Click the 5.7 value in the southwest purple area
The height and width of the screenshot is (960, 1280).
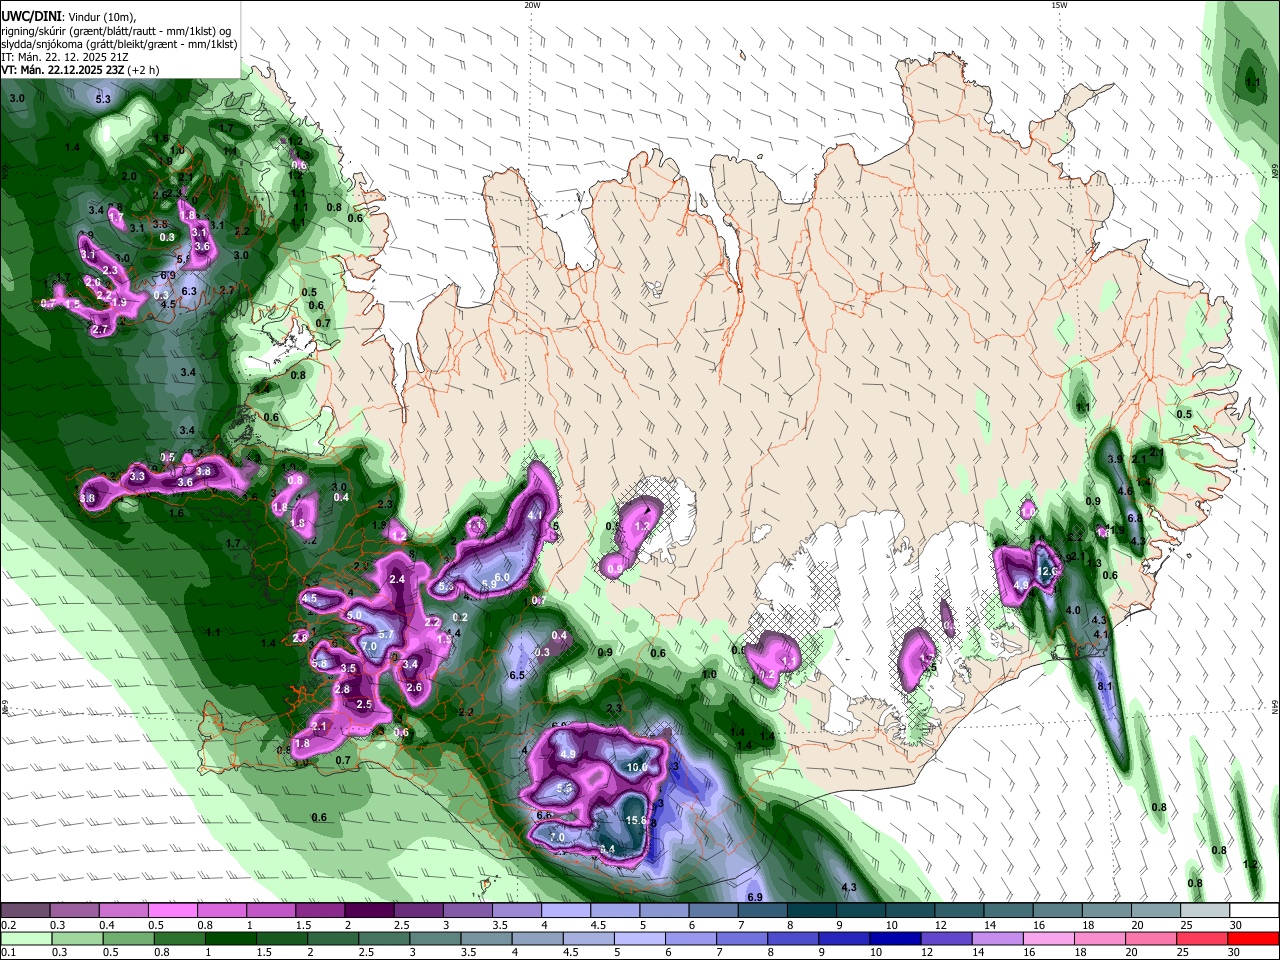pos(386,634)
